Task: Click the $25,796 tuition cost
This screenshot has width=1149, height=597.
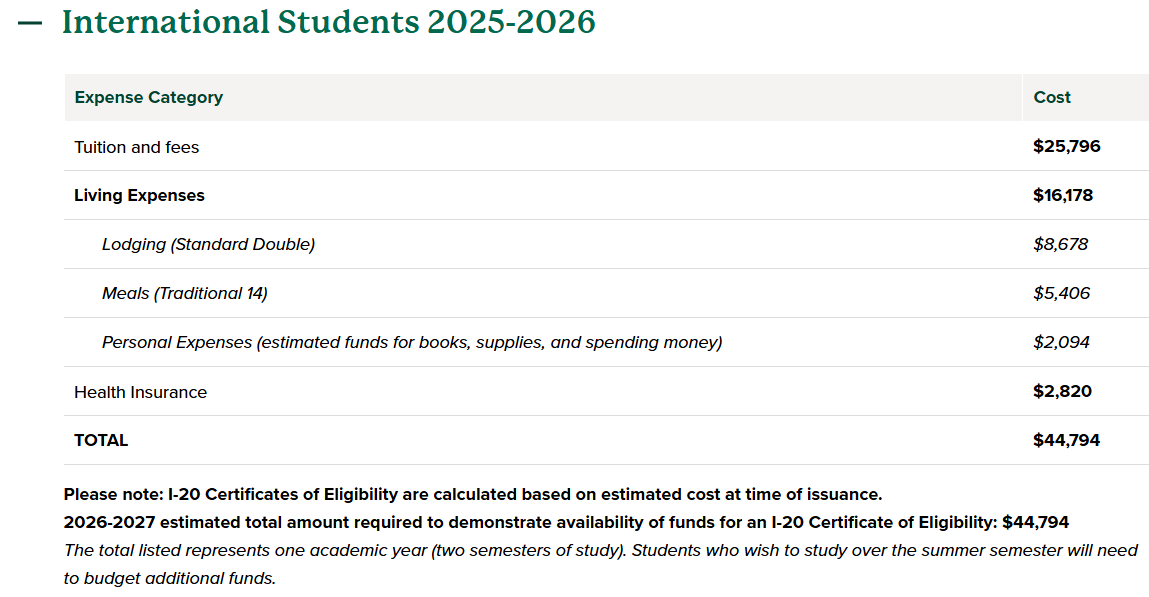Action: 1066,146
